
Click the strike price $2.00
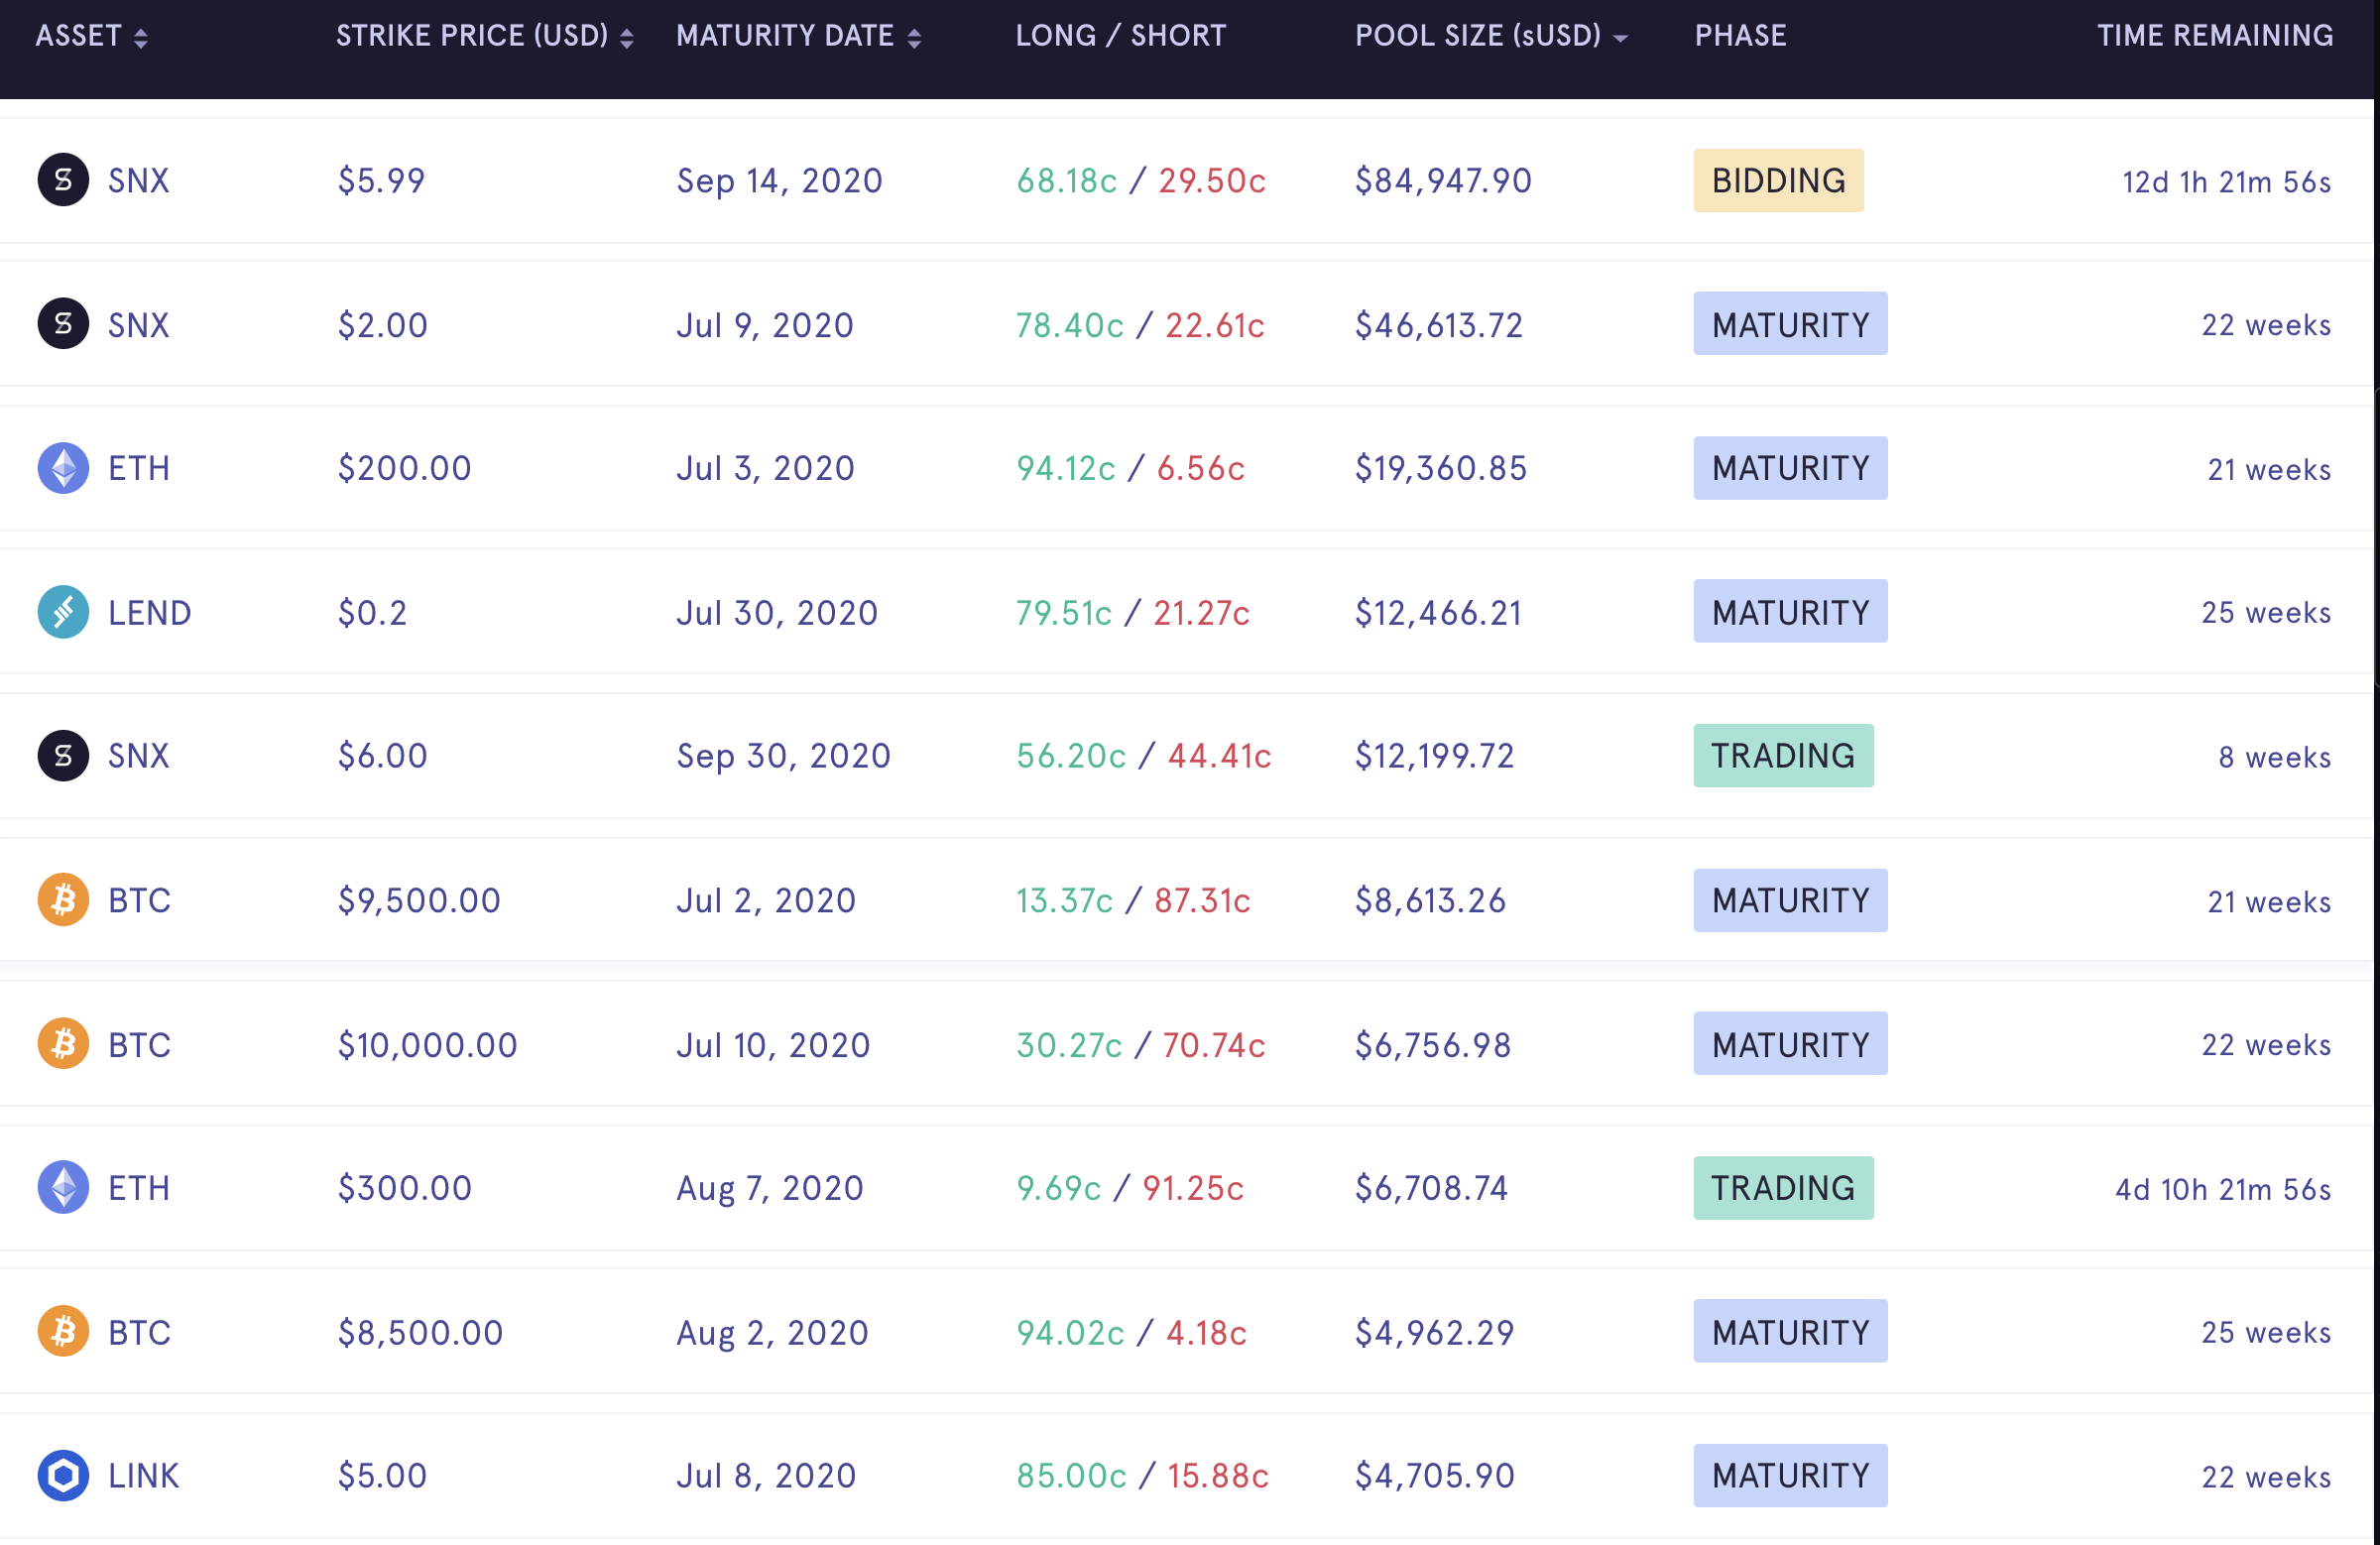(x=382, y=325)
